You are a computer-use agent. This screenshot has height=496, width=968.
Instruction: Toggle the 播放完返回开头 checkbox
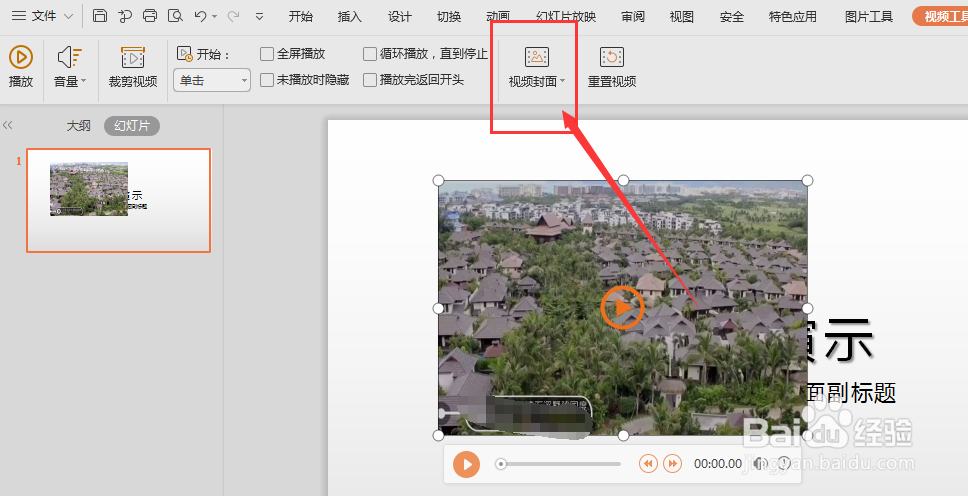370,80
